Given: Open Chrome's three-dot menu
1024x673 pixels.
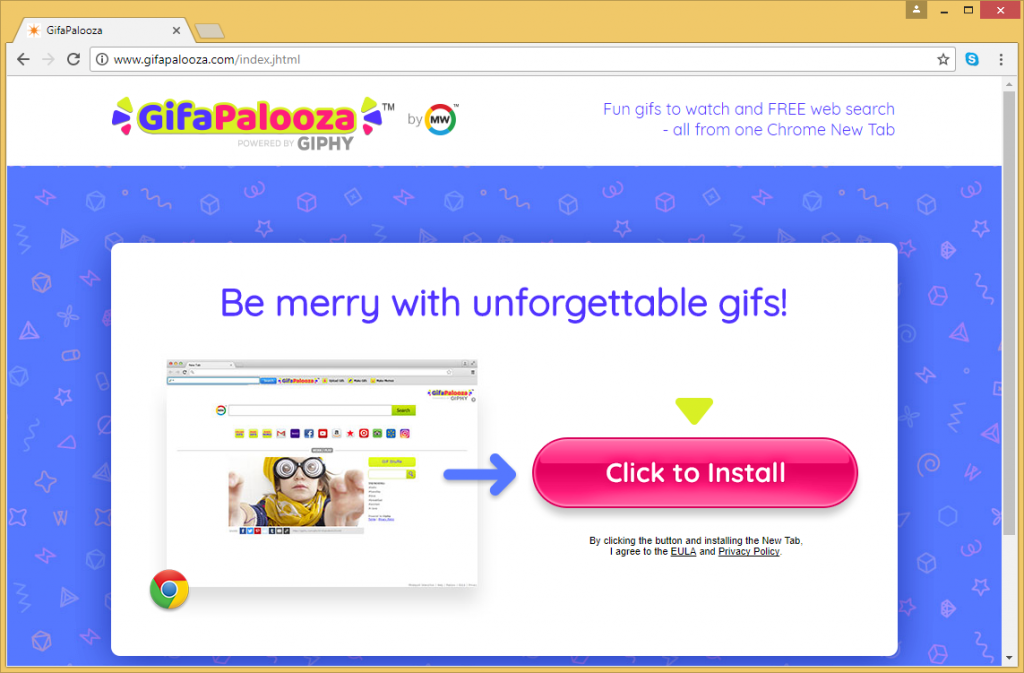Looking at the screenshot, I should [x=1001, y=59].
